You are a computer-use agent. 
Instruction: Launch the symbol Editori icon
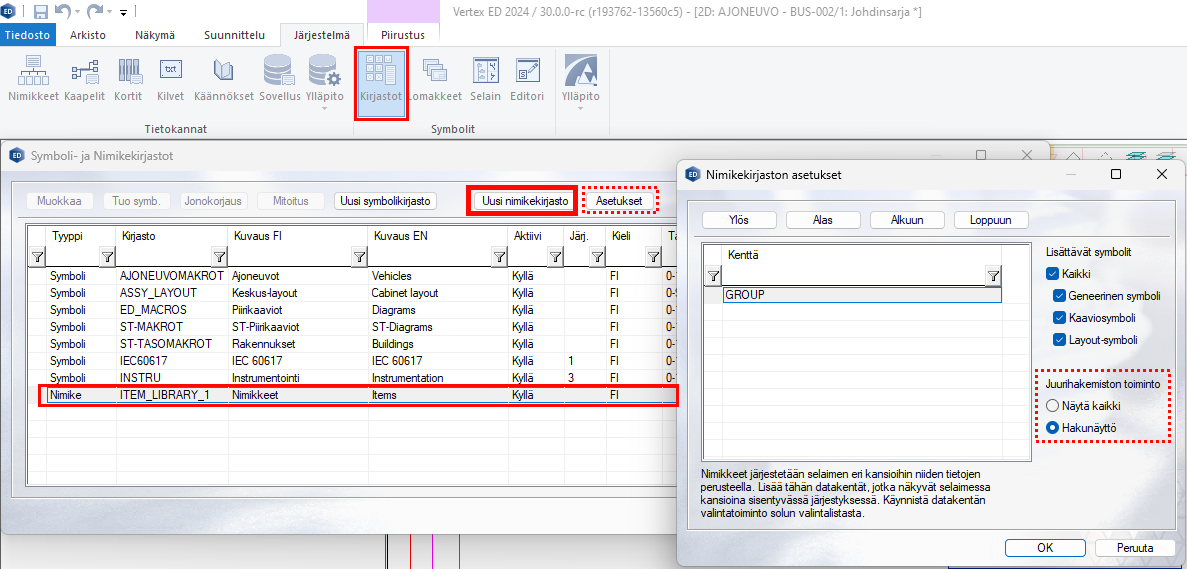pos(527,71)
